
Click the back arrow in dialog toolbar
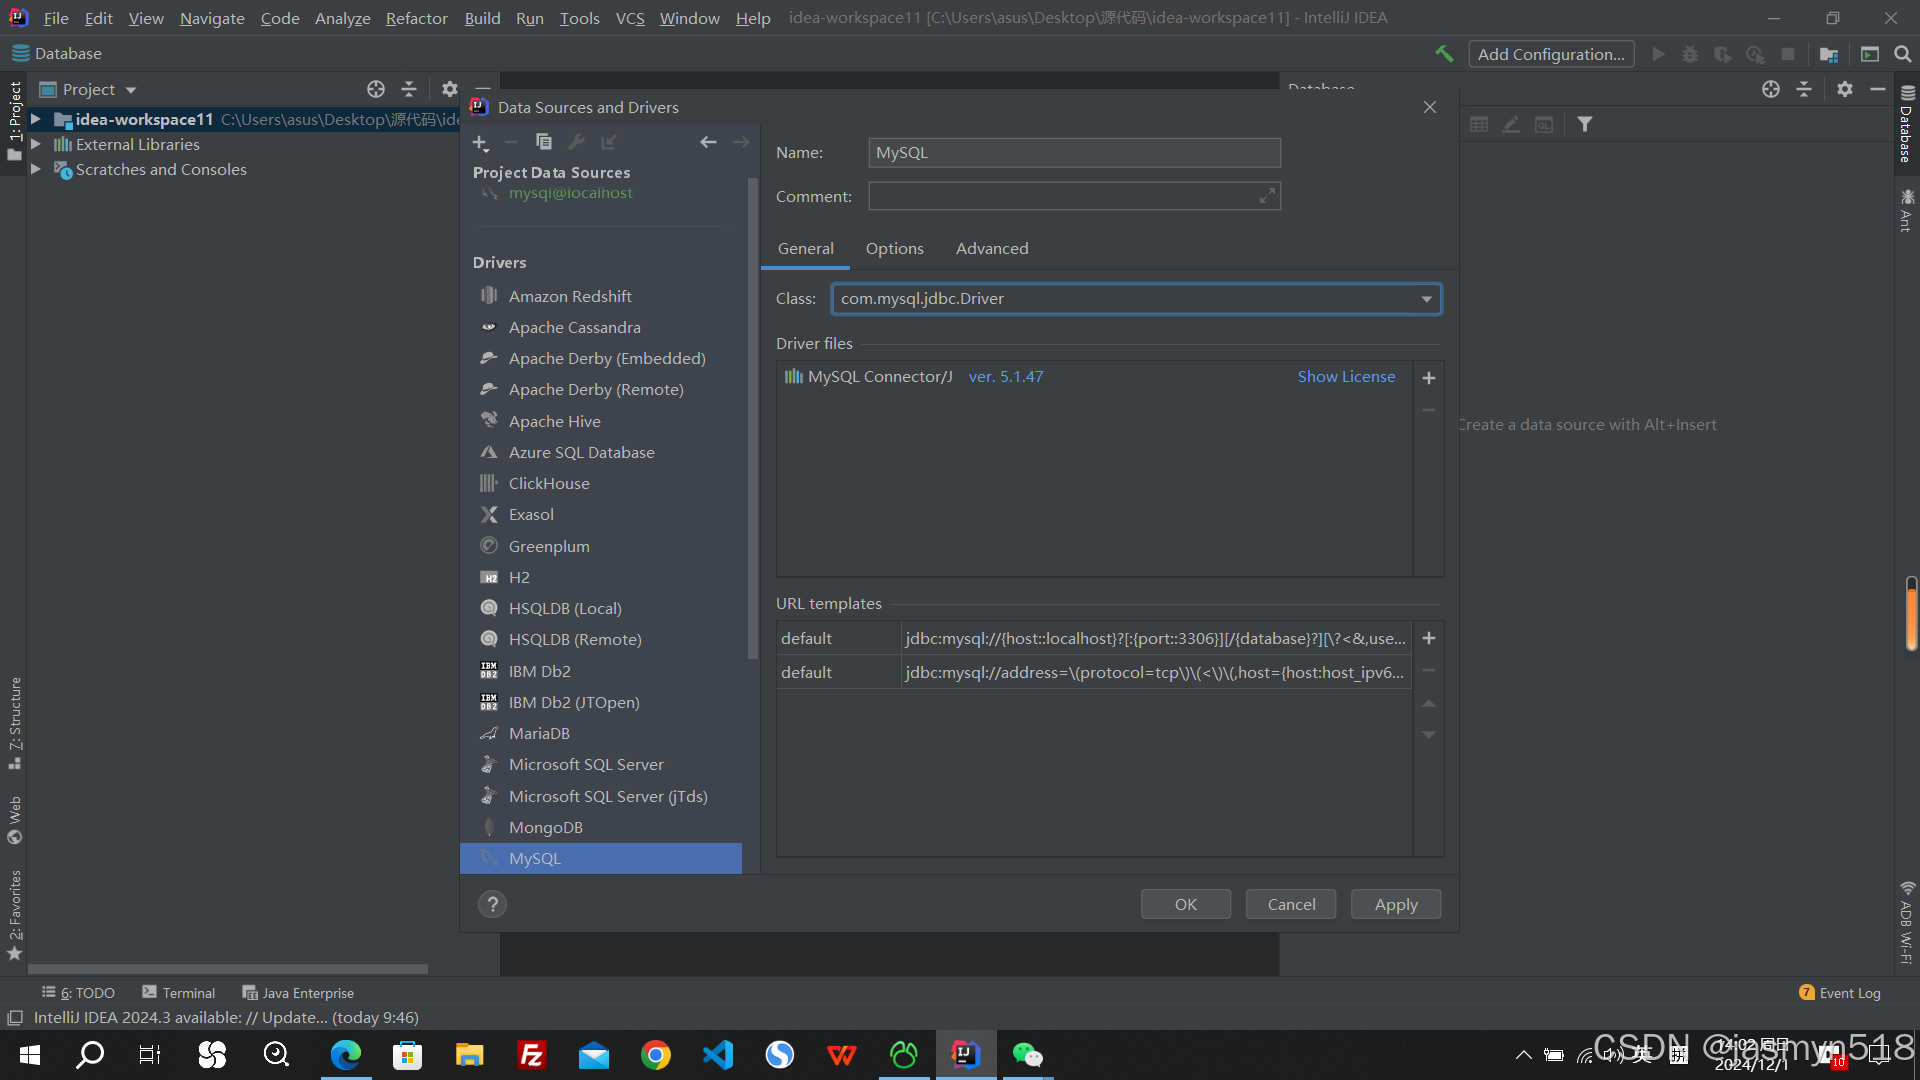click(x=708, y=142)
